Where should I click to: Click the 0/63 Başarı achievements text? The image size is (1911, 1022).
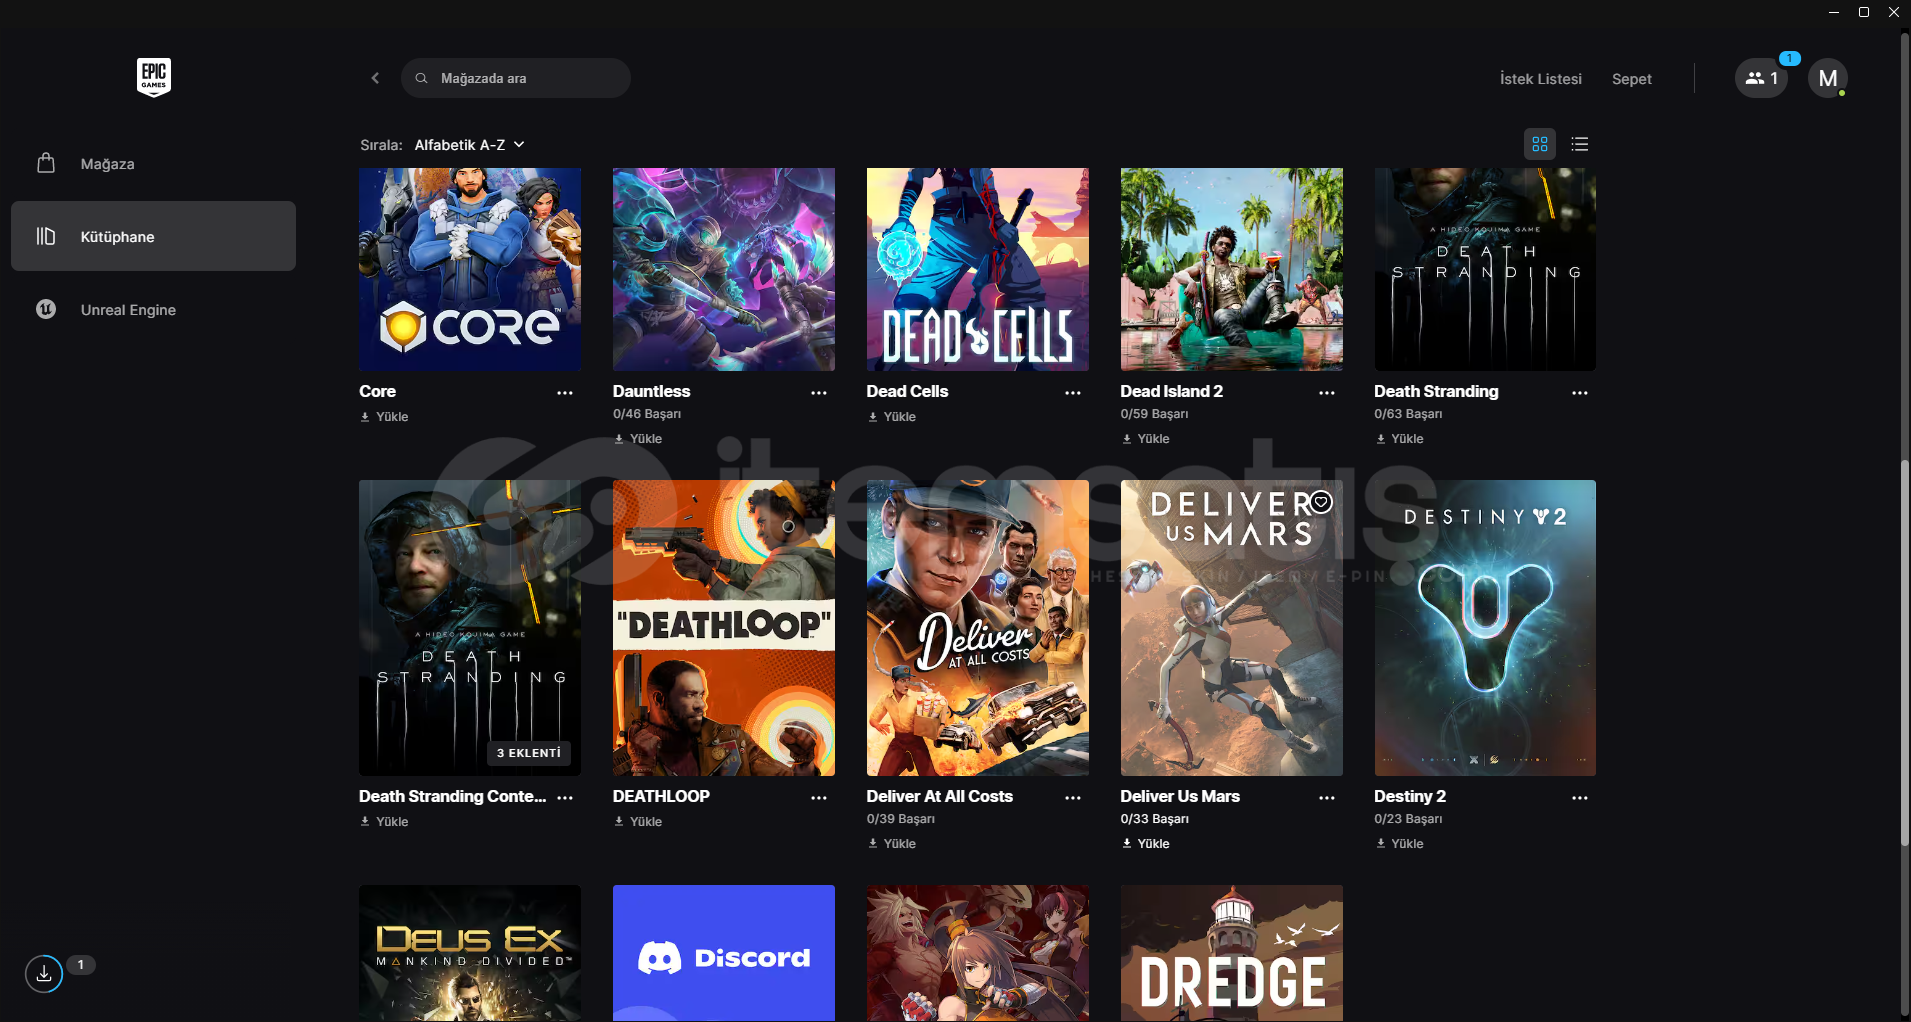(x=1408, y=414)
